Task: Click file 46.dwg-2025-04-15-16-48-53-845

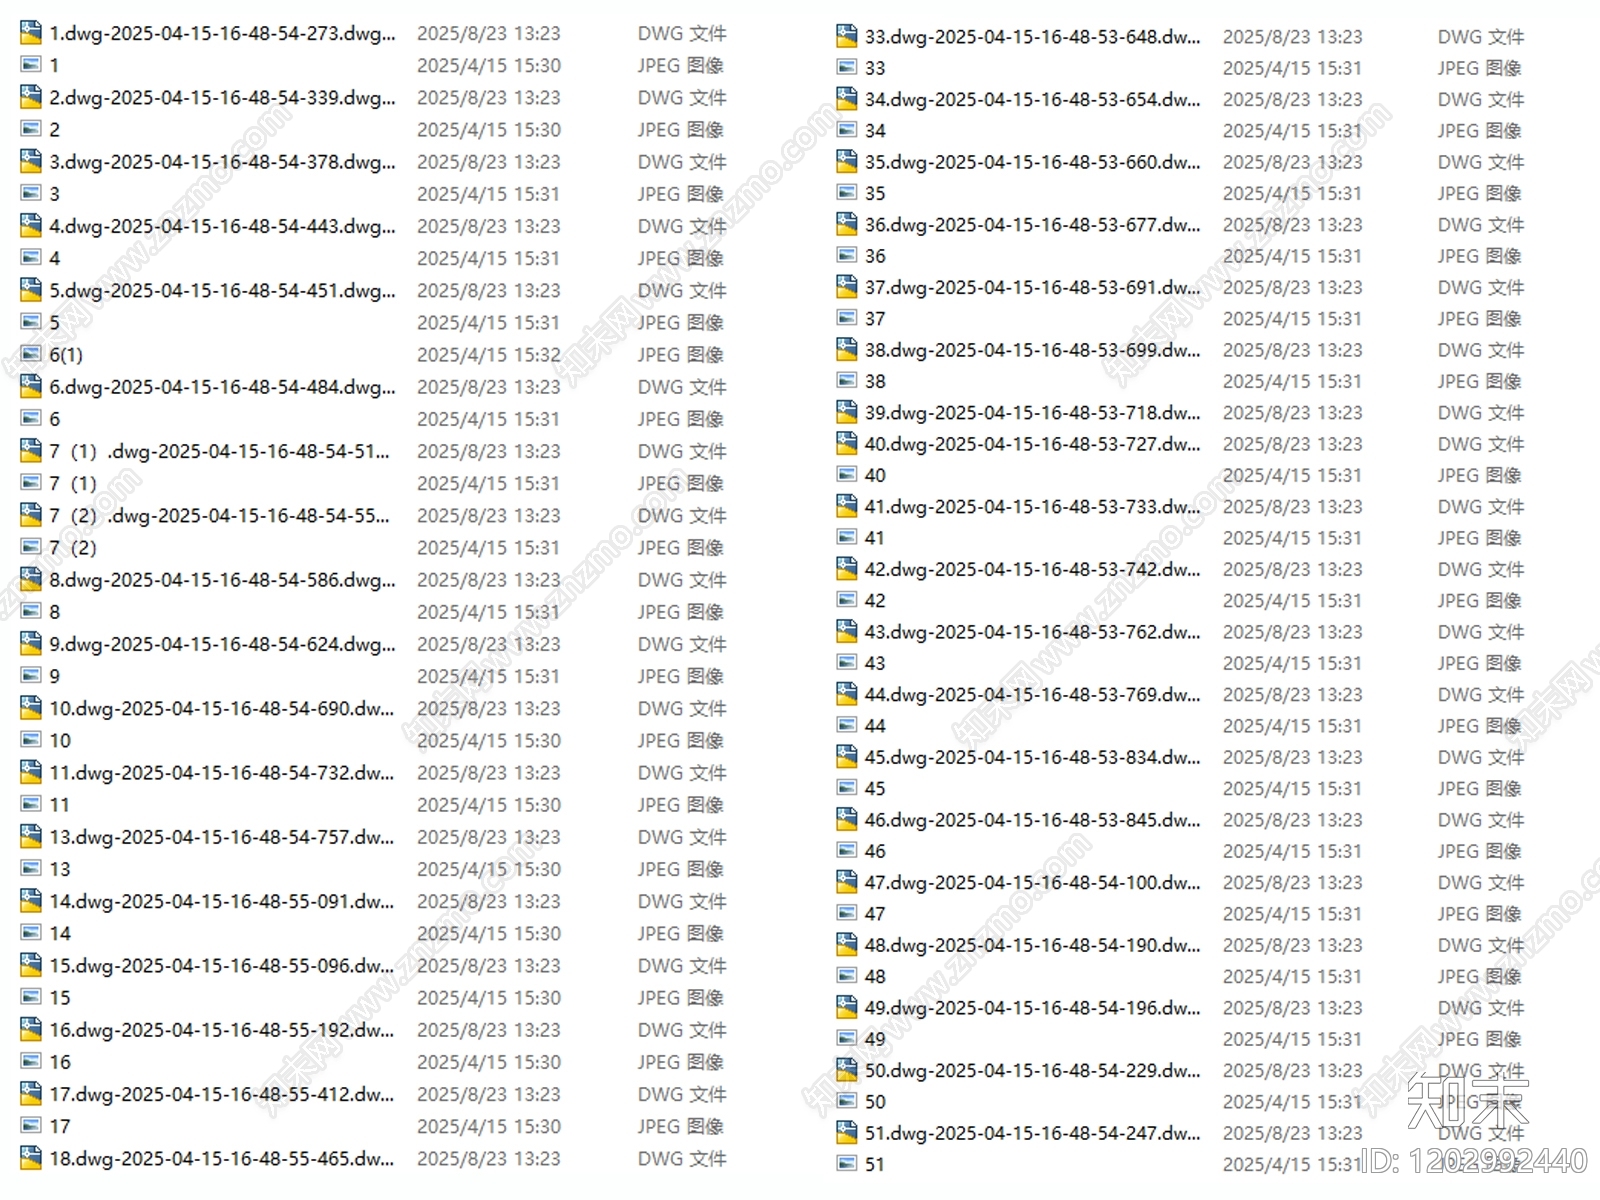Action: click(1033, 820)
